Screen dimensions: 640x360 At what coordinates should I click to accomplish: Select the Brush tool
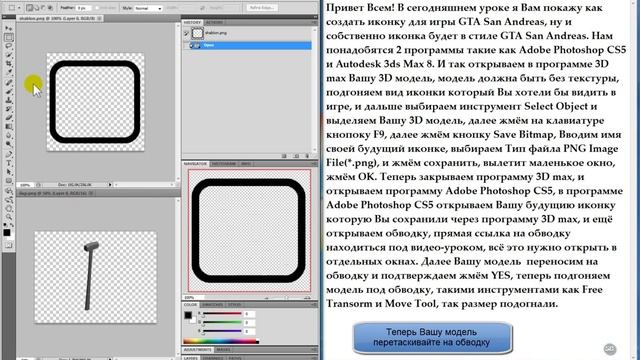(x=8, y=91)
